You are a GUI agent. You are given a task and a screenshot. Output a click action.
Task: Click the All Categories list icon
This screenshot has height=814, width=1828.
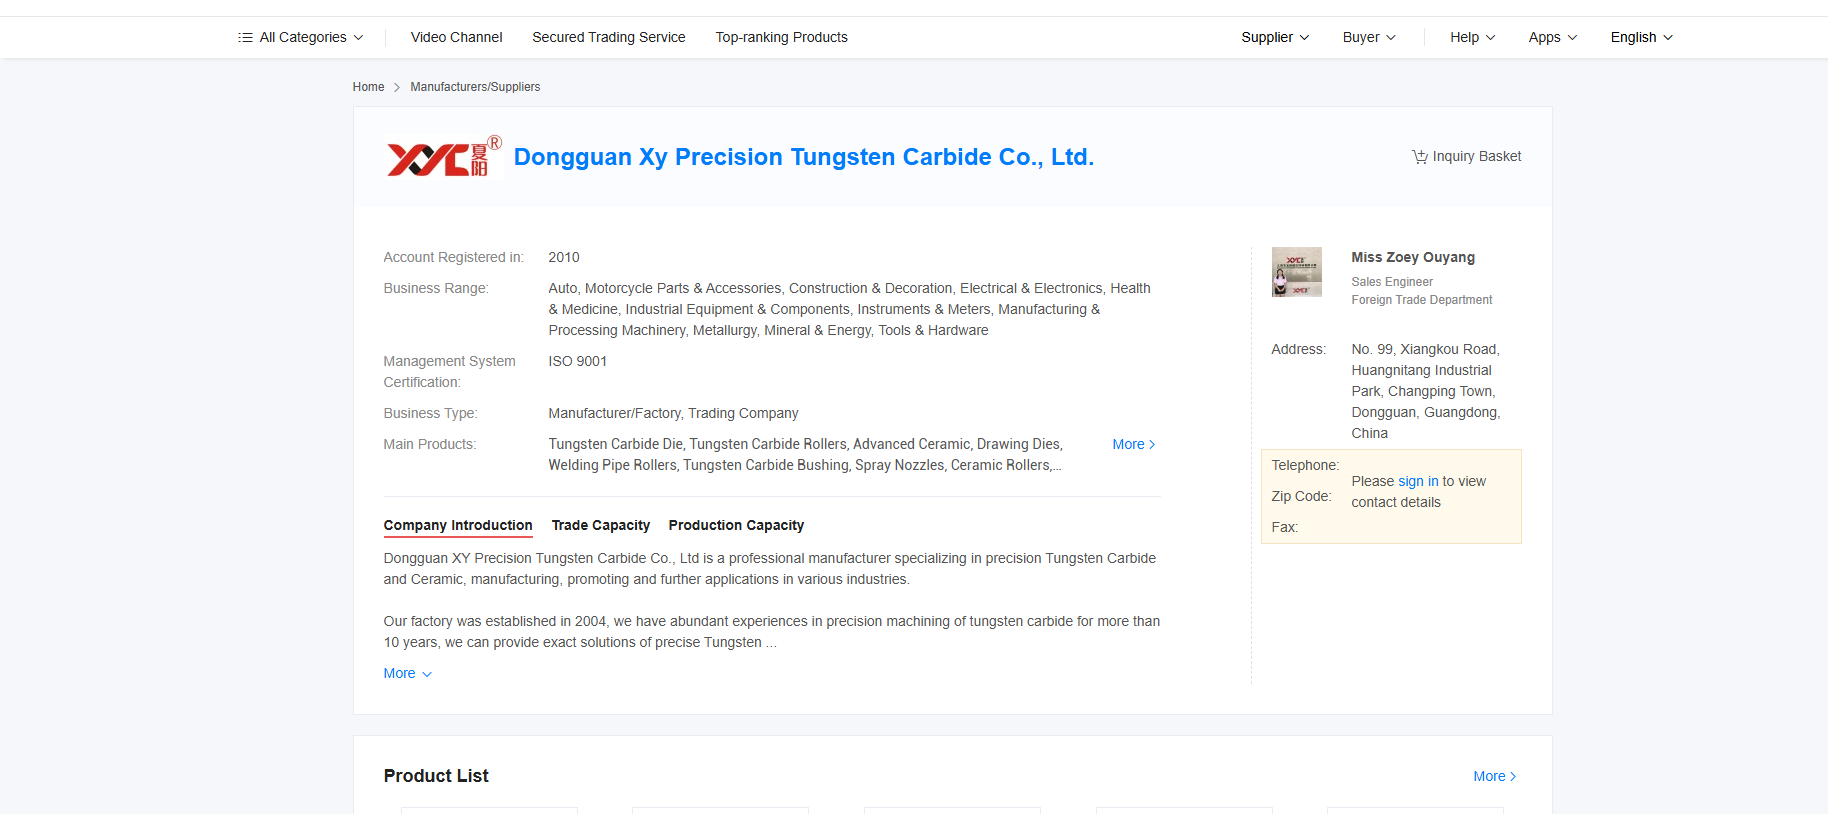245,38
